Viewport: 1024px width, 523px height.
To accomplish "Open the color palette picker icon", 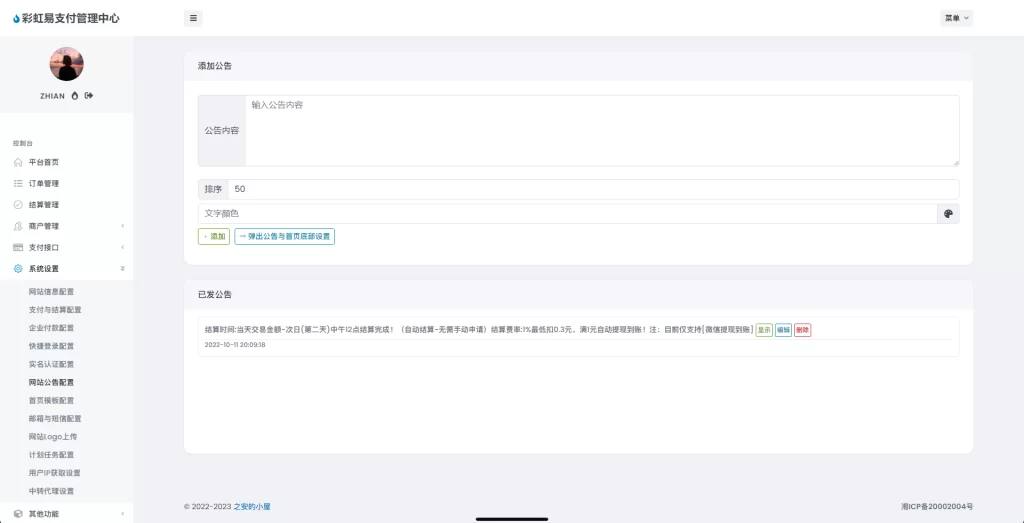I will click(948, 214).
